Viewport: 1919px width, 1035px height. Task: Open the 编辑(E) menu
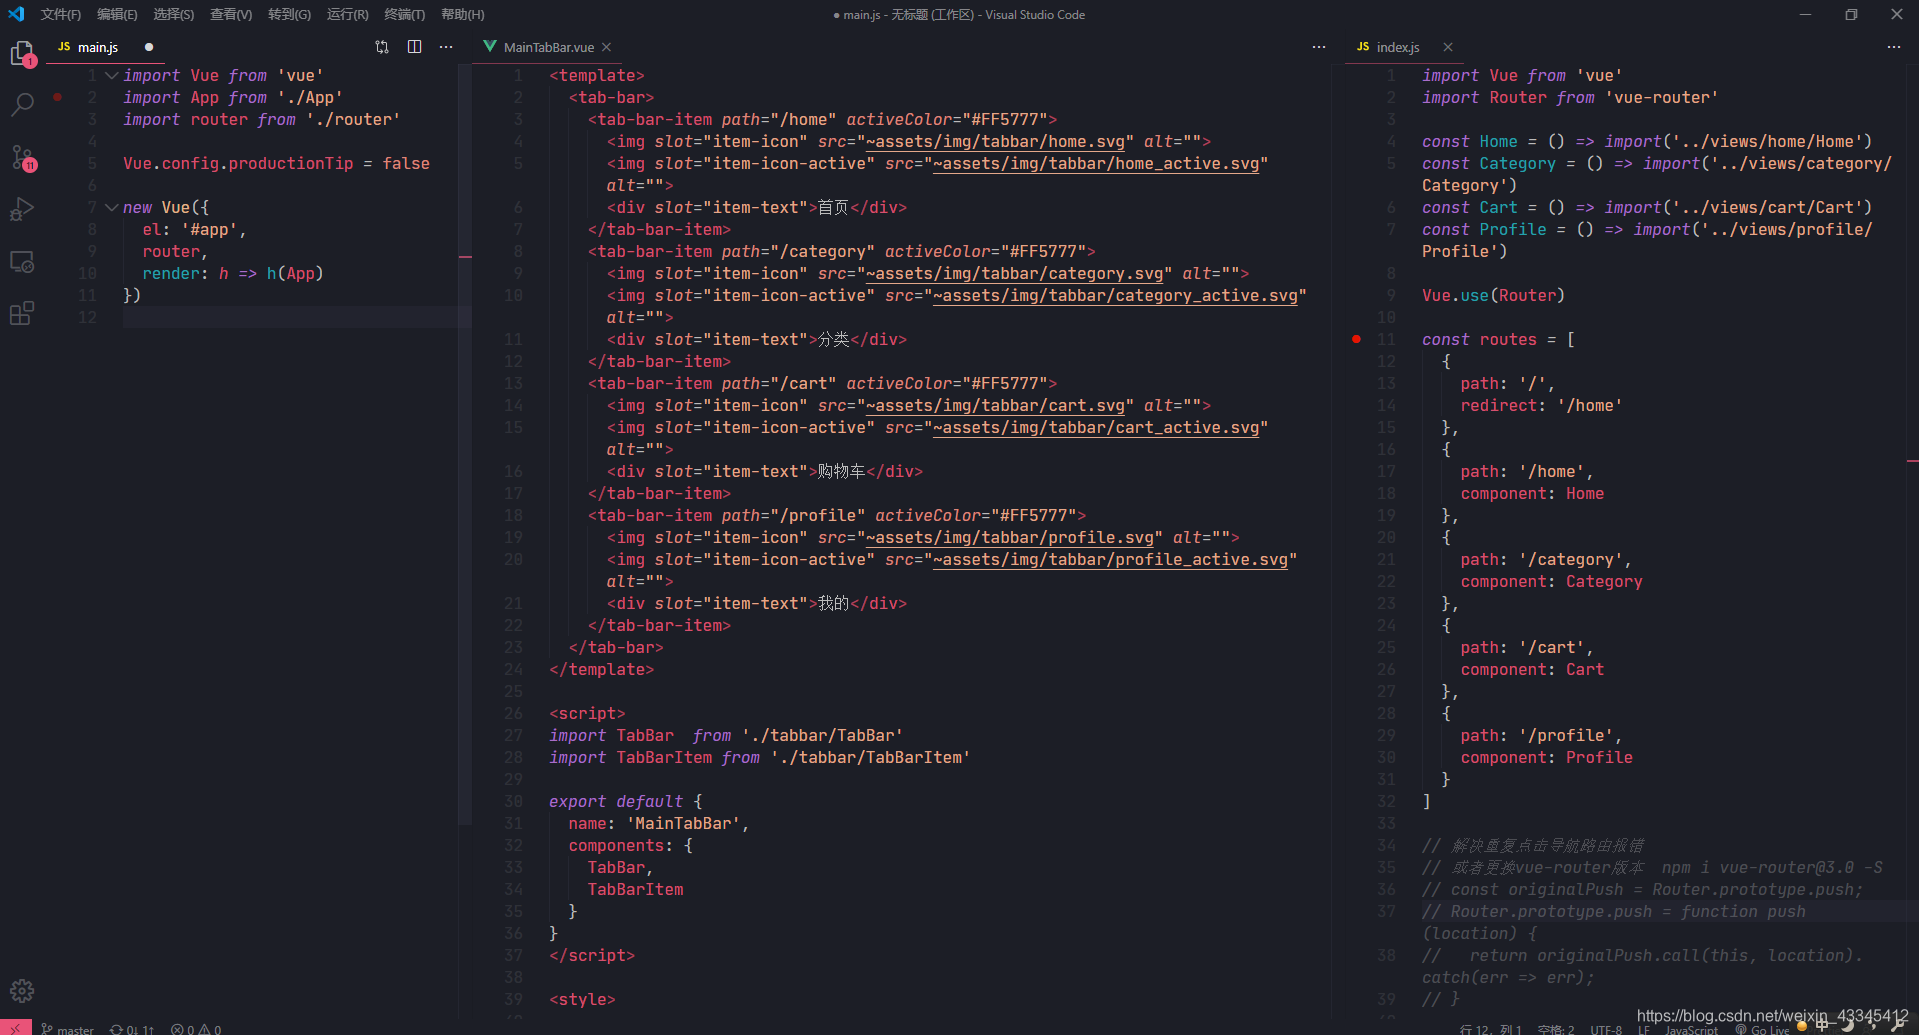tap(117, 14)
